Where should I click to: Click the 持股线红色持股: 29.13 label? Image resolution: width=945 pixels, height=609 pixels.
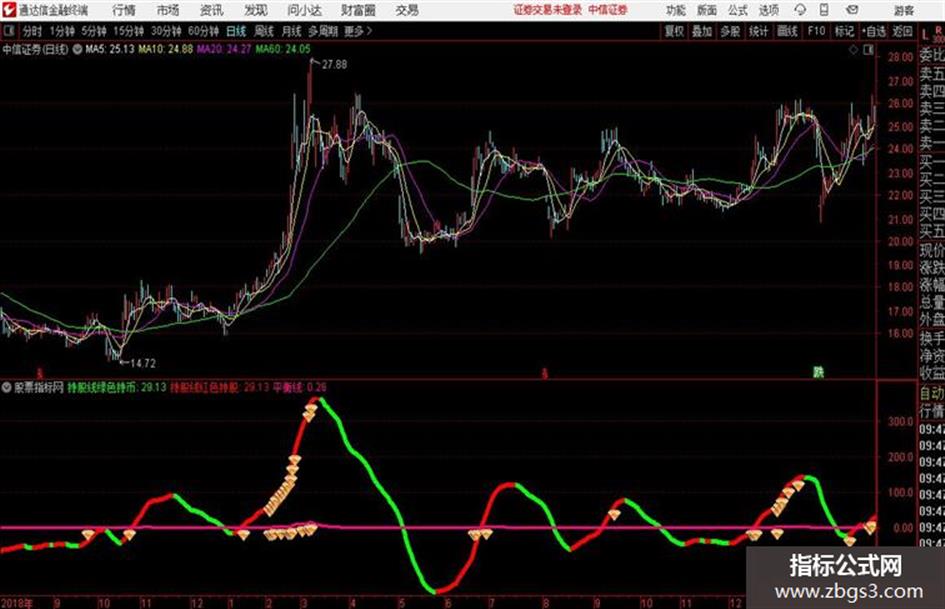220,387
